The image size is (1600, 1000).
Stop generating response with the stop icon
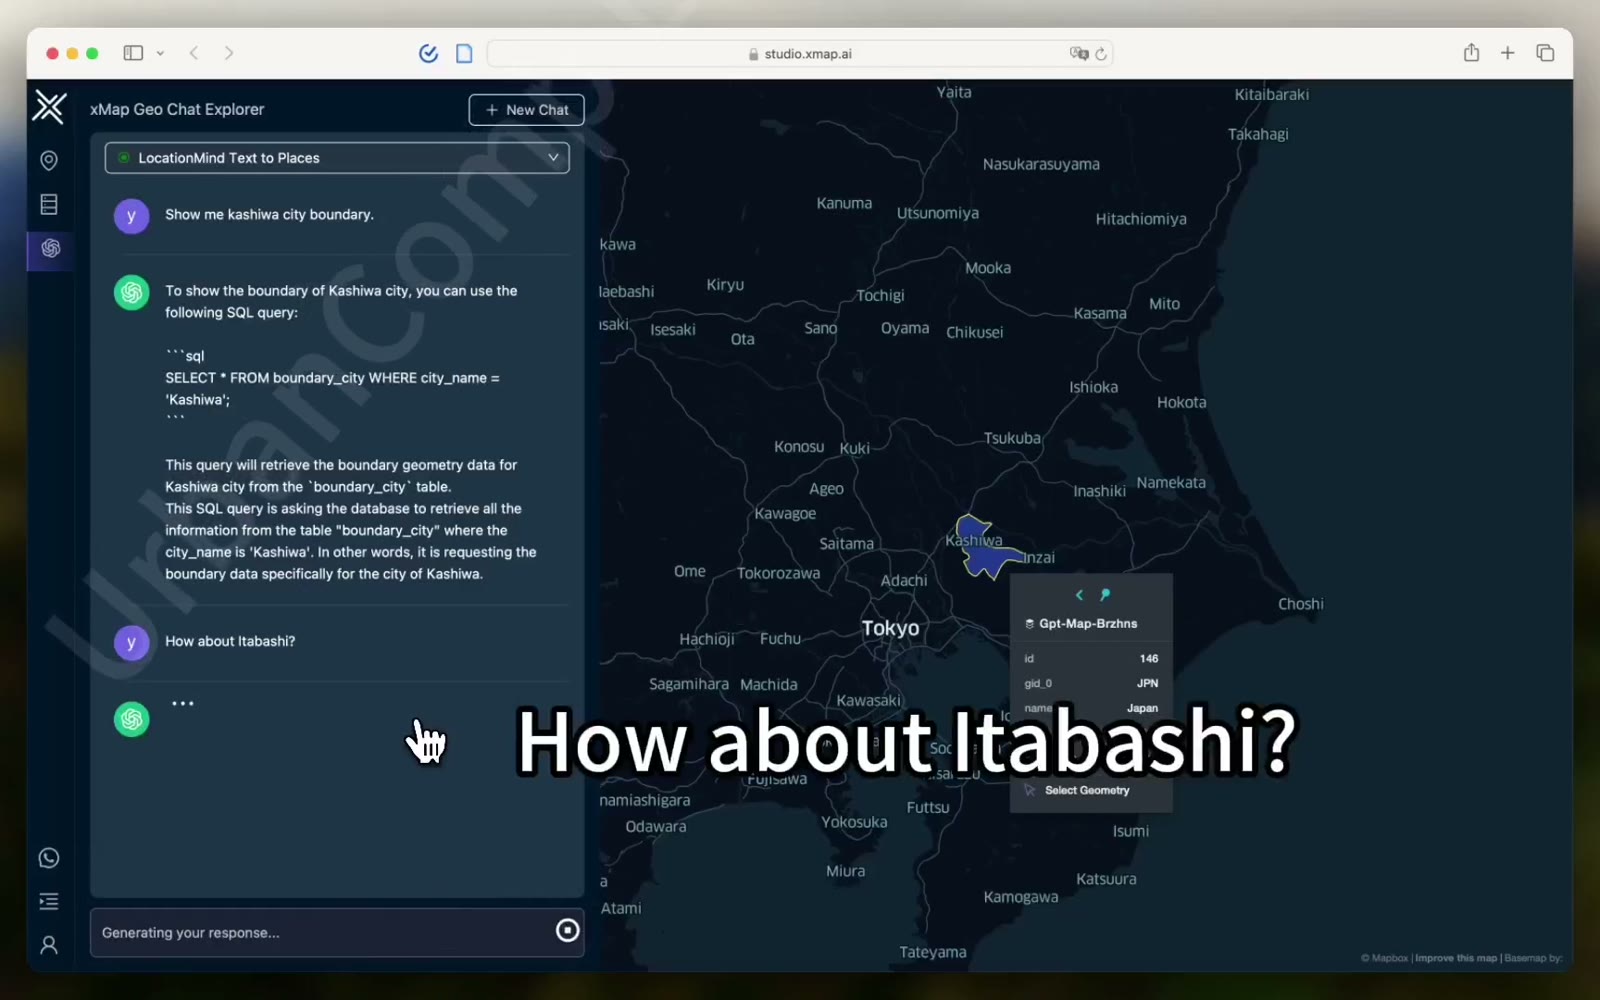tap(567, 931)
